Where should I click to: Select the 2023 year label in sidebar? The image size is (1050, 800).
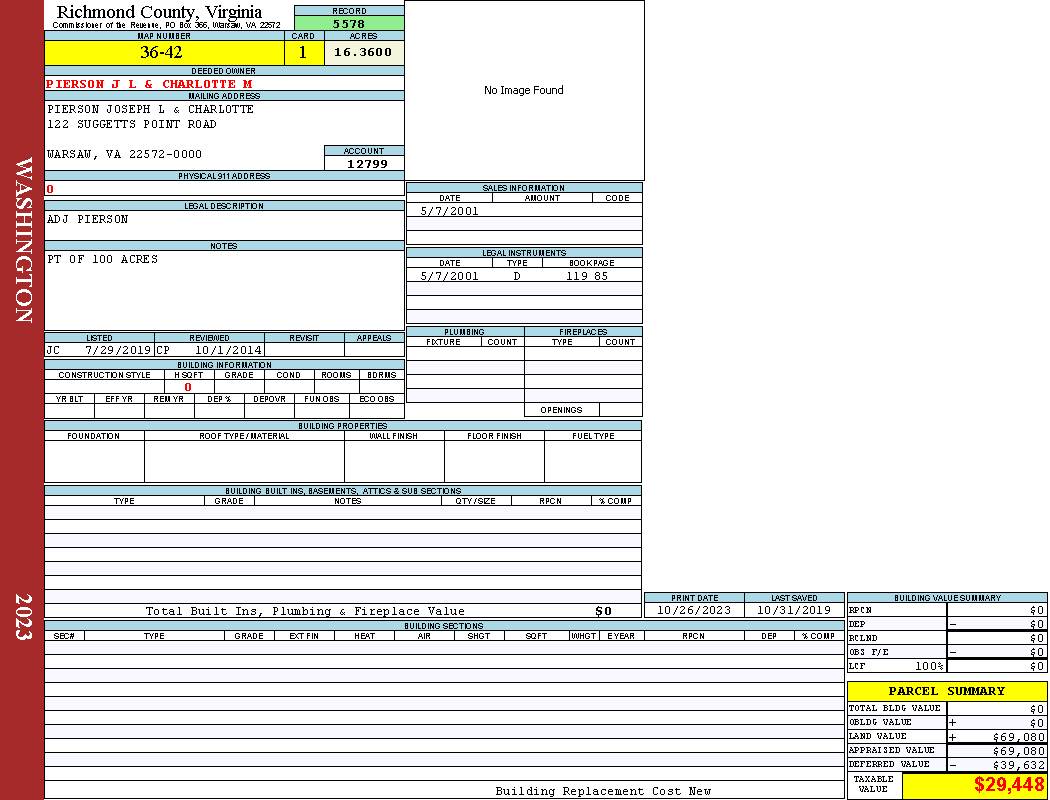point(24,610)
